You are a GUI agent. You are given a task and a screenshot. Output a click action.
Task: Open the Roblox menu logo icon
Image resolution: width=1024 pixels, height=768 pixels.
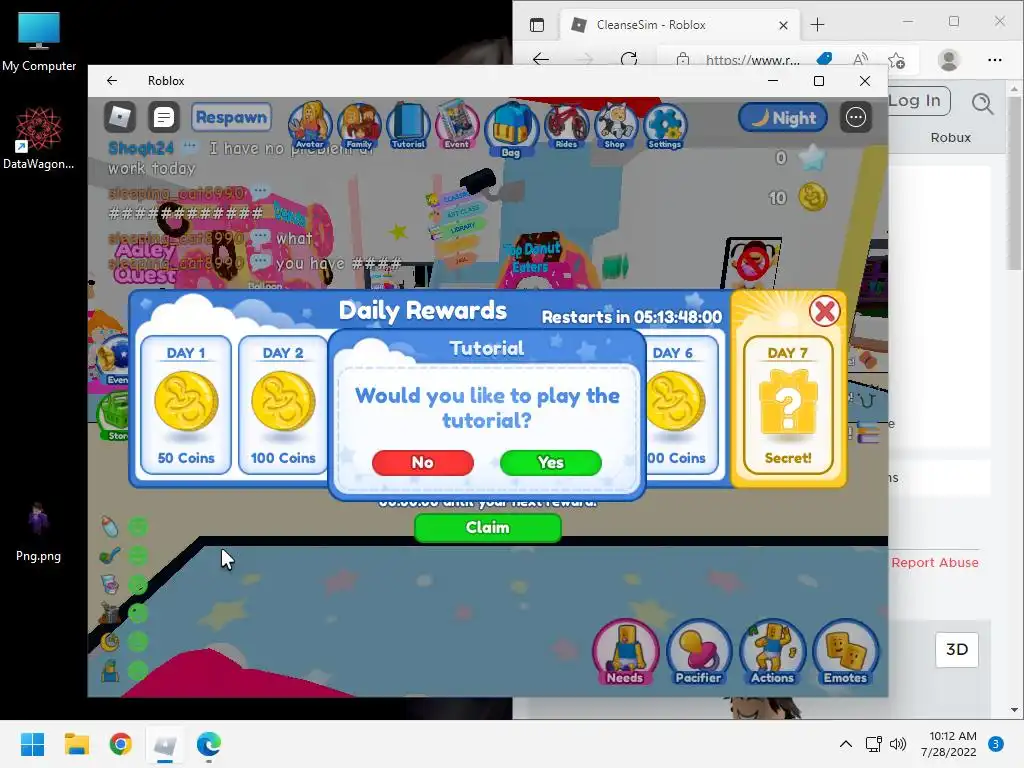(120, 118)
